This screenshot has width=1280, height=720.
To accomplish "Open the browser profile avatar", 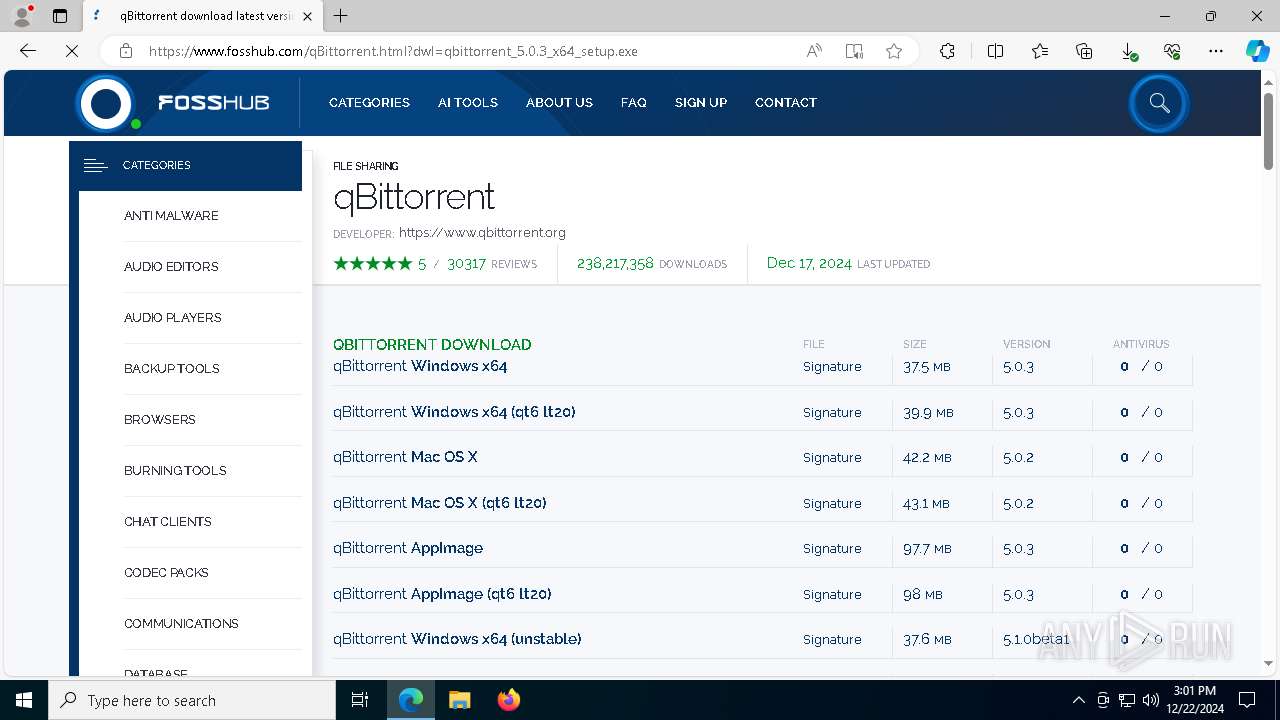I will (x=22, y=16).
